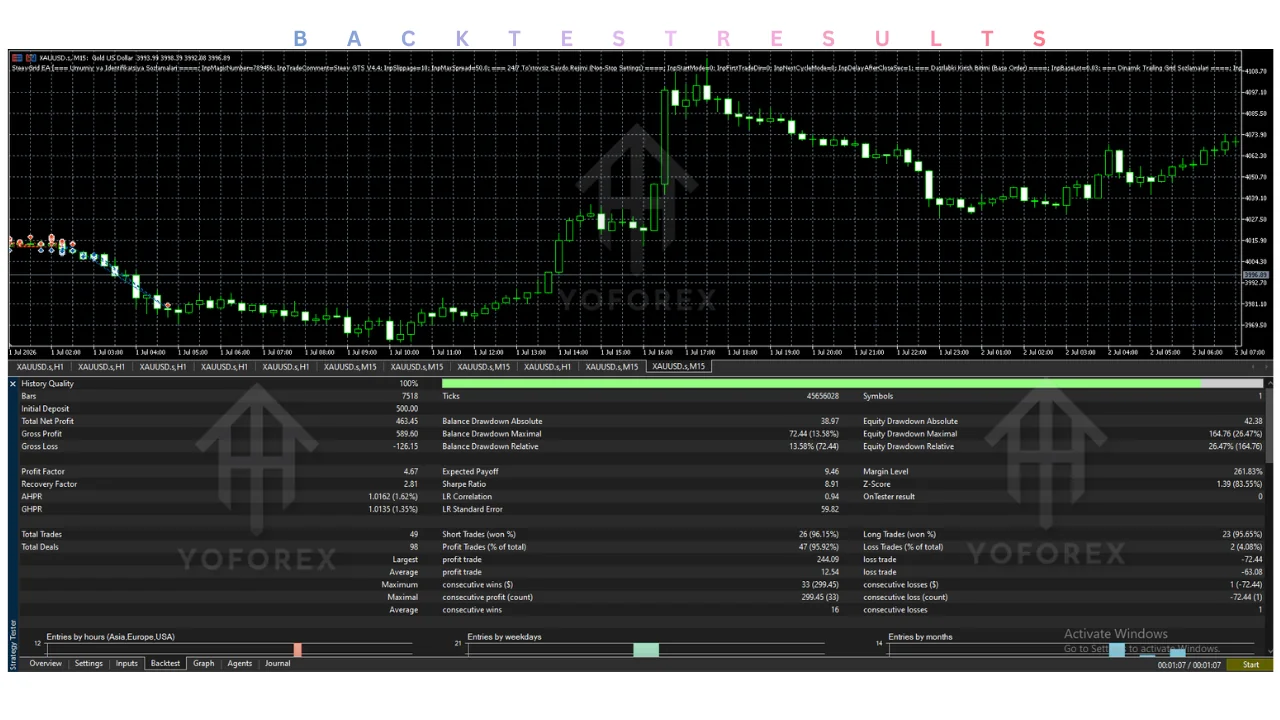Click the Expected Payoff value 9.46
1280x720 pixels.
coord(831,471)
